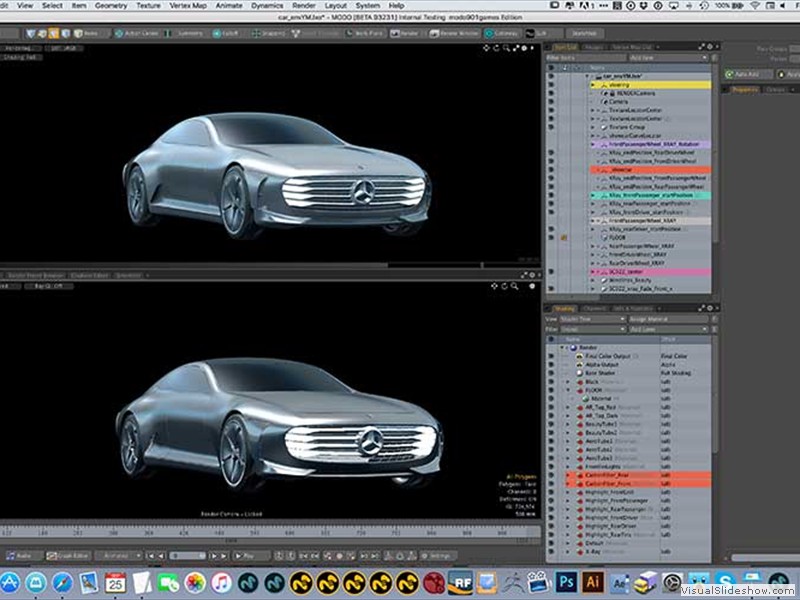This screenshot has width=800, height=600.
Task: Toggle visibility of the Default material
Action: point(551,543)
